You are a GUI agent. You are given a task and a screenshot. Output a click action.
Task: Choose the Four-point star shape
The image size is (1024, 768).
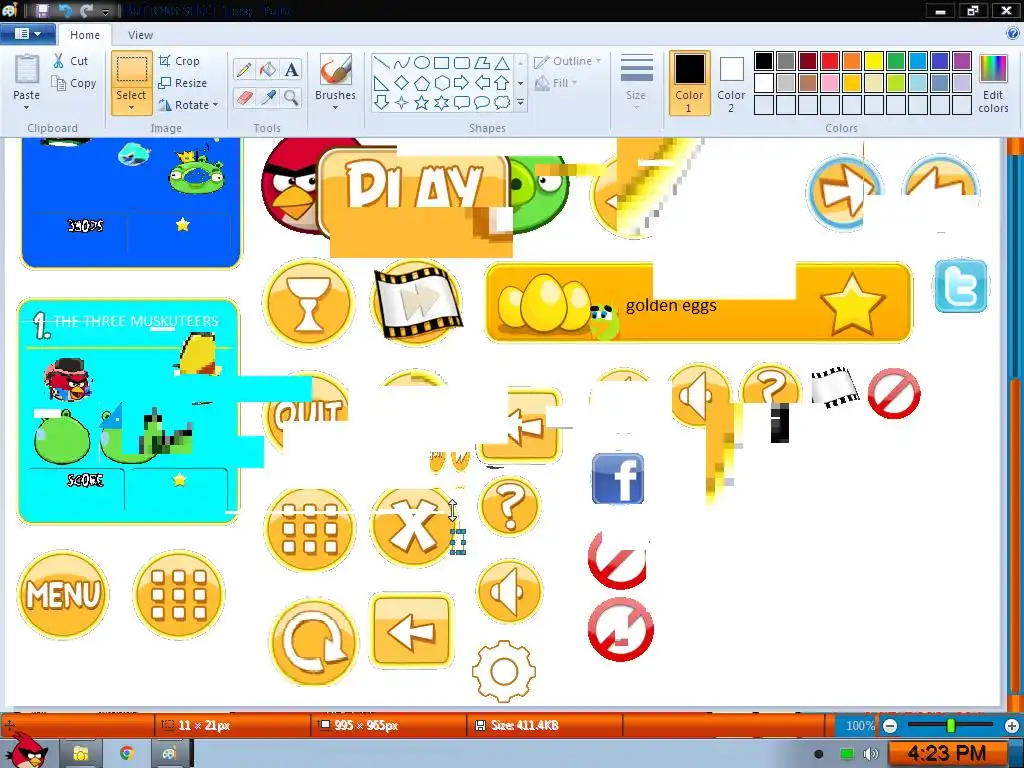tap(402, 103)
